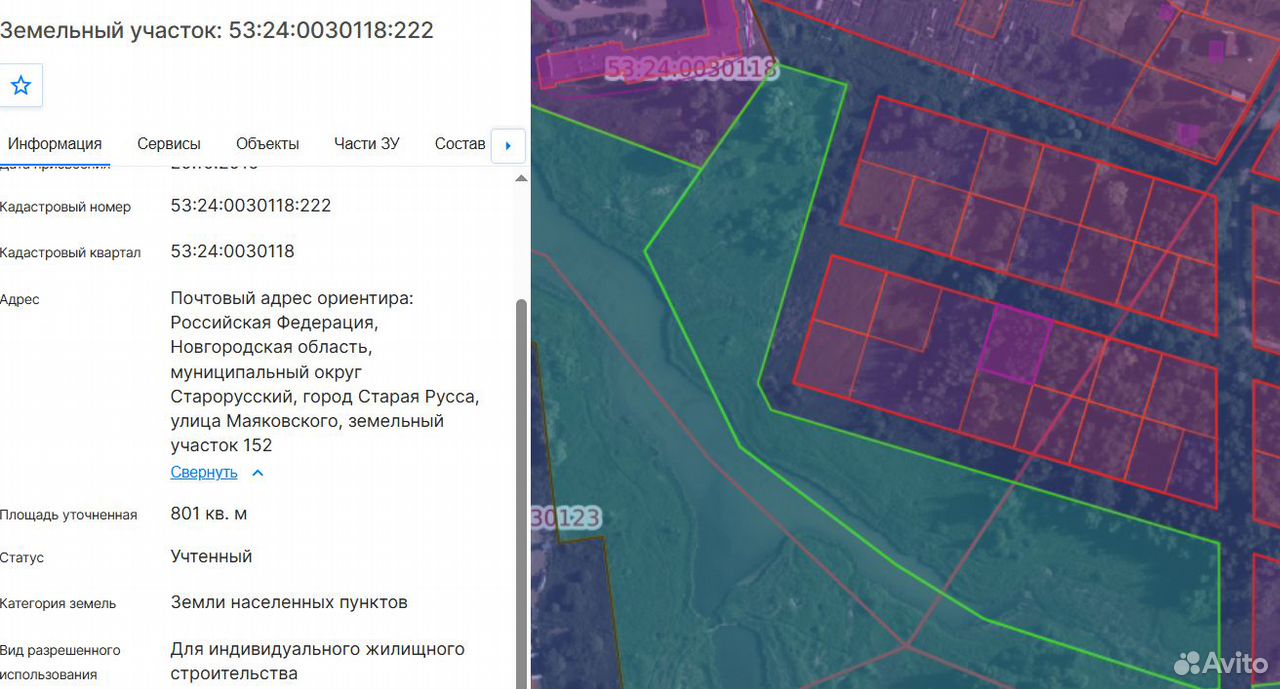Switch to the Сервисы tab
1280x689 pixels.
coord(169,144)
